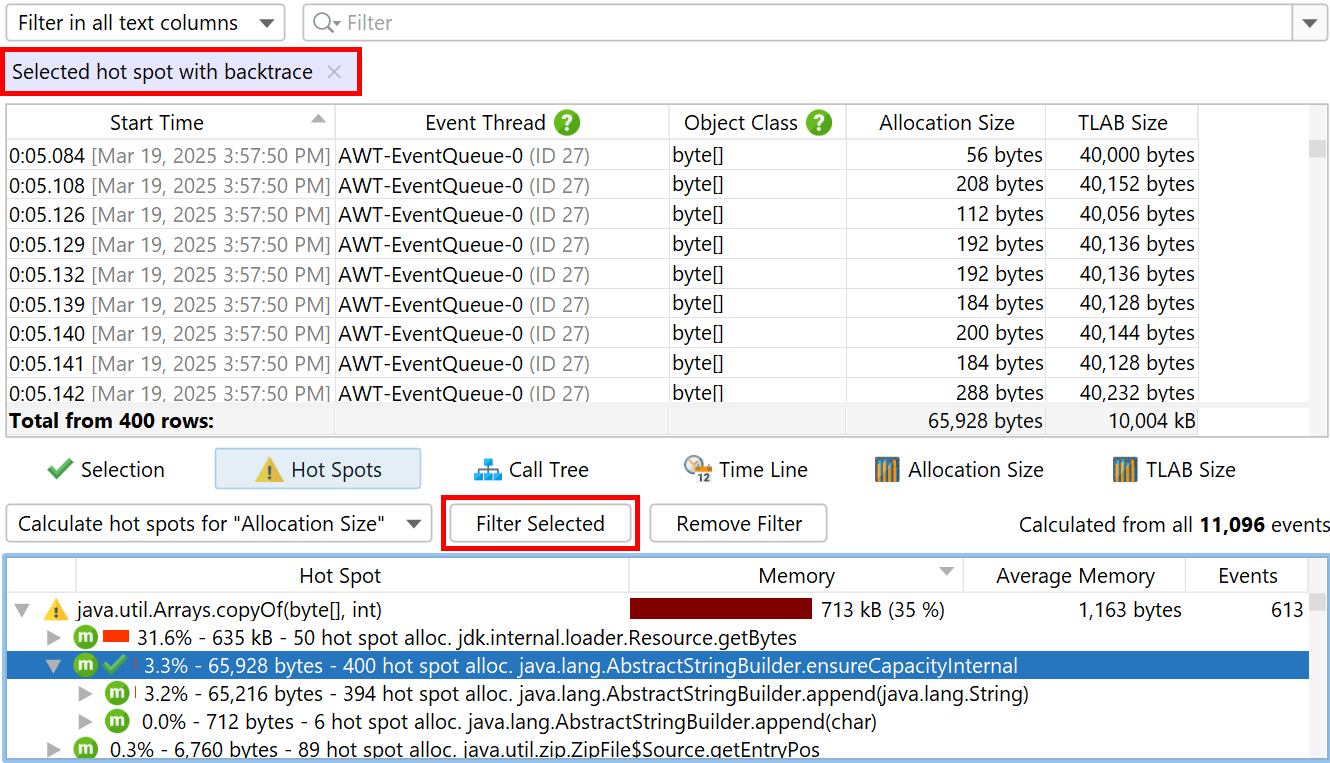Open 'Calculate hot spots for' dropdown
1330x763 pixels.
coord(218,524)
